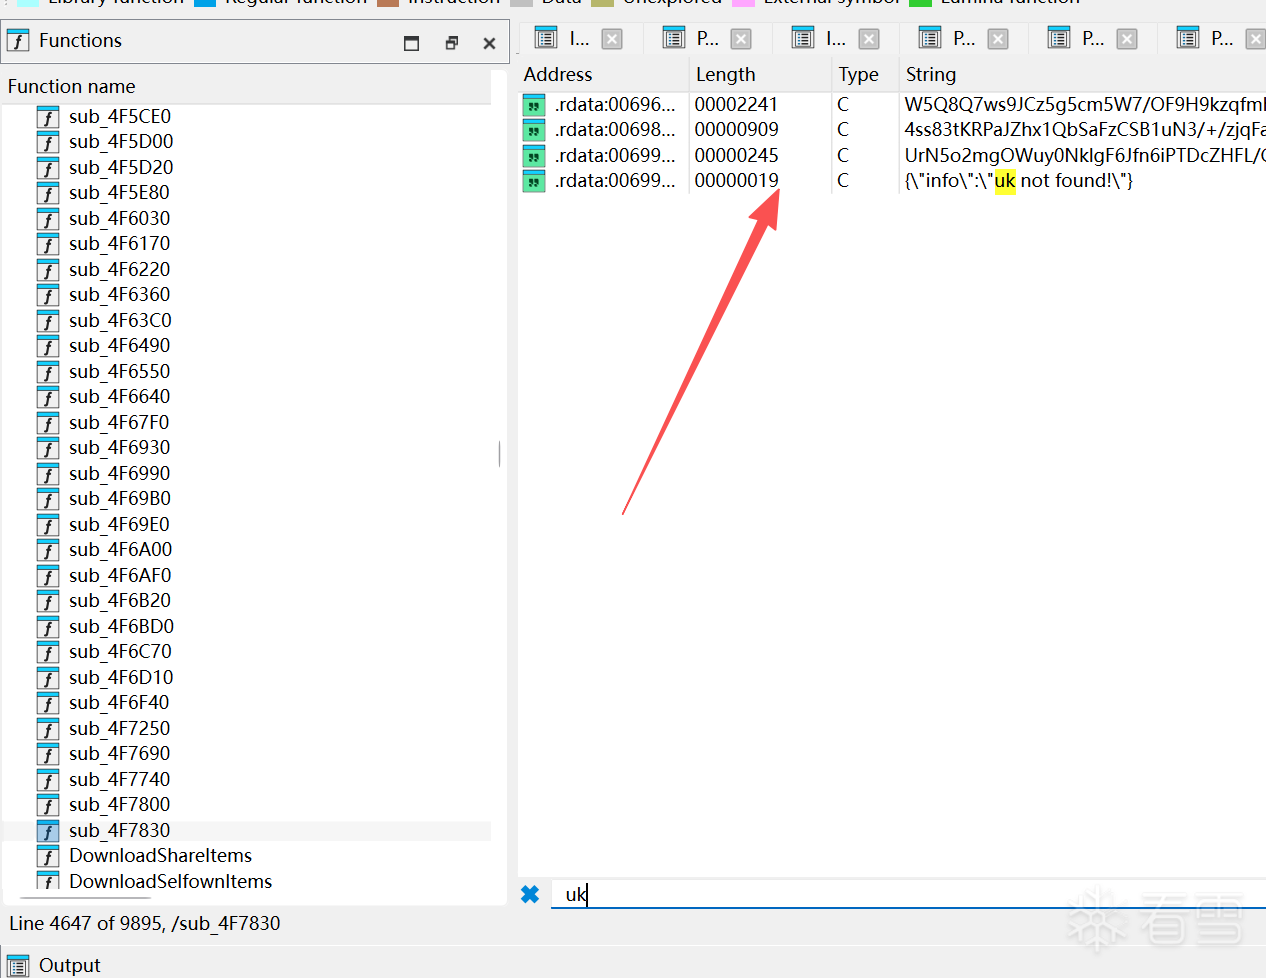The width and height of the screenshot is (1266, 978).
Task: Click function icon beside sub_4F7250
Action: [x=48, y=729]
